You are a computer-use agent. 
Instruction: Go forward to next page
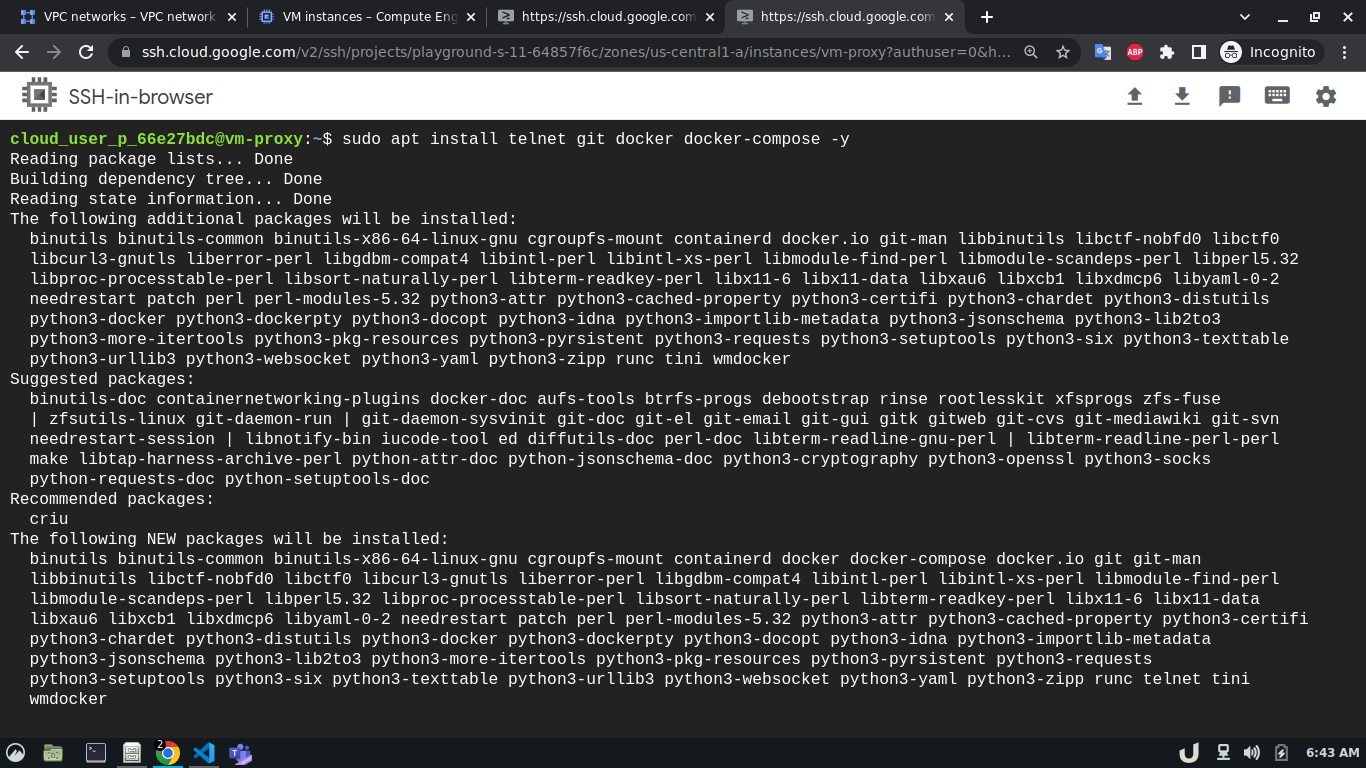pyautogui.click(x=54, y=52)
